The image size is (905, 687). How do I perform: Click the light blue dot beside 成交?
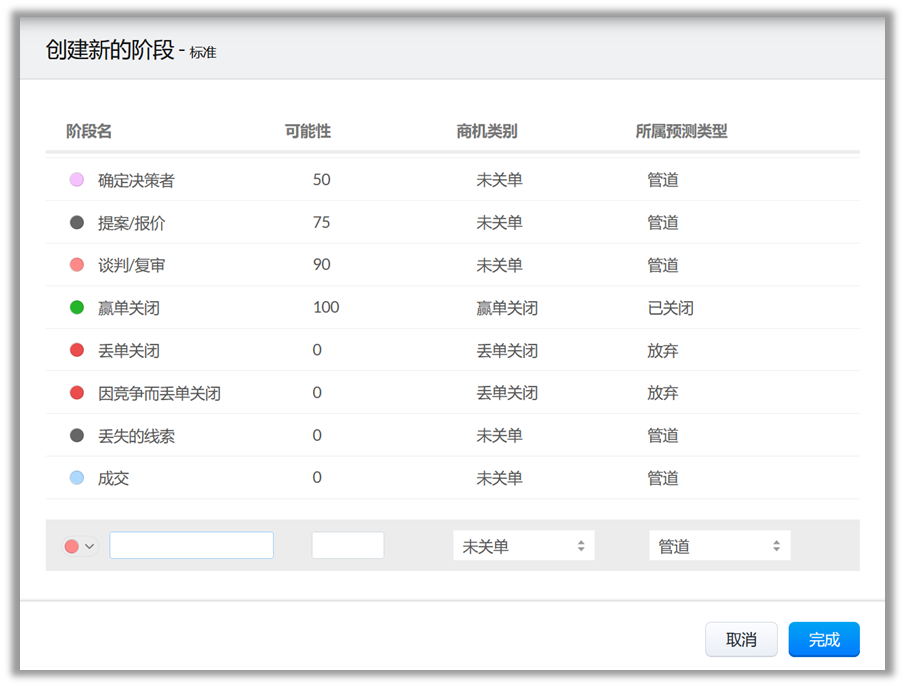pyautogui.click(x=77, y=478)
